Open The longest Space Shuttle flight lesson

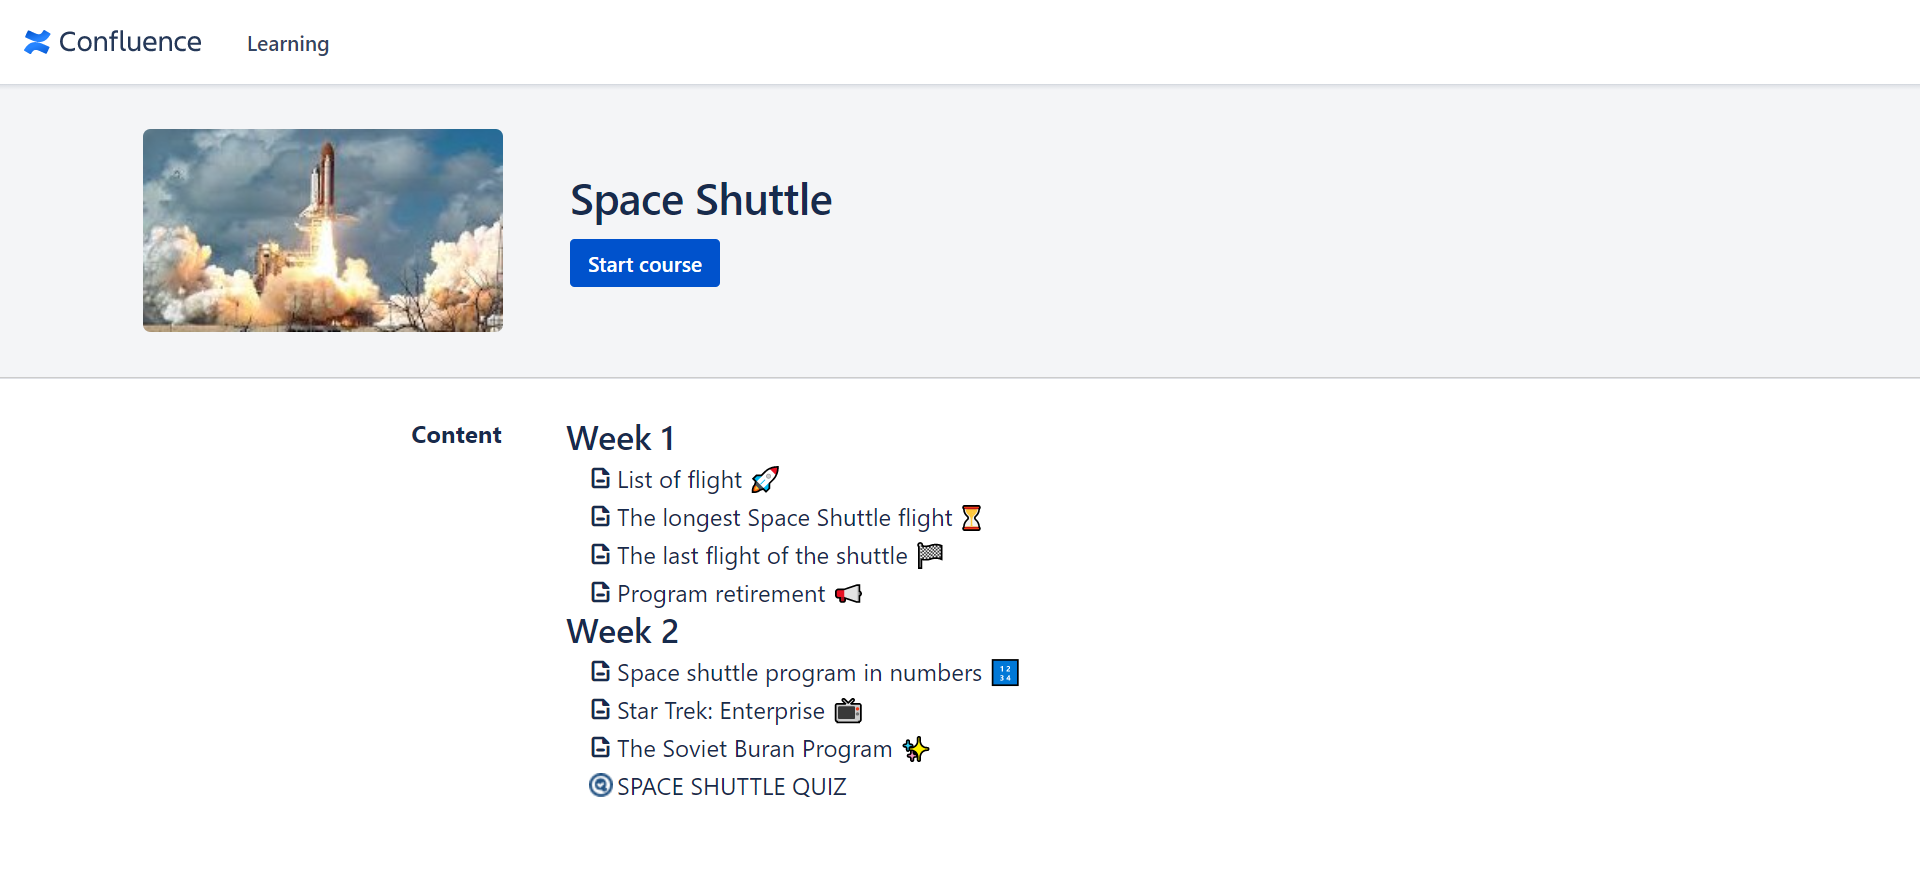785,518
